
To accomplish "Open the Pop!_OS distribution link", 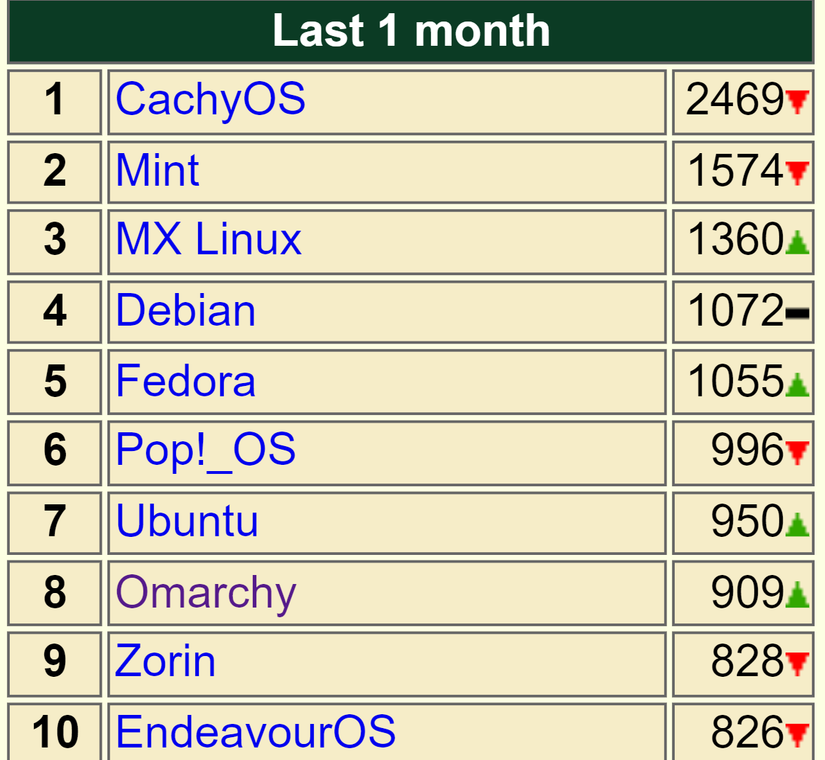I will pos(205,451).
